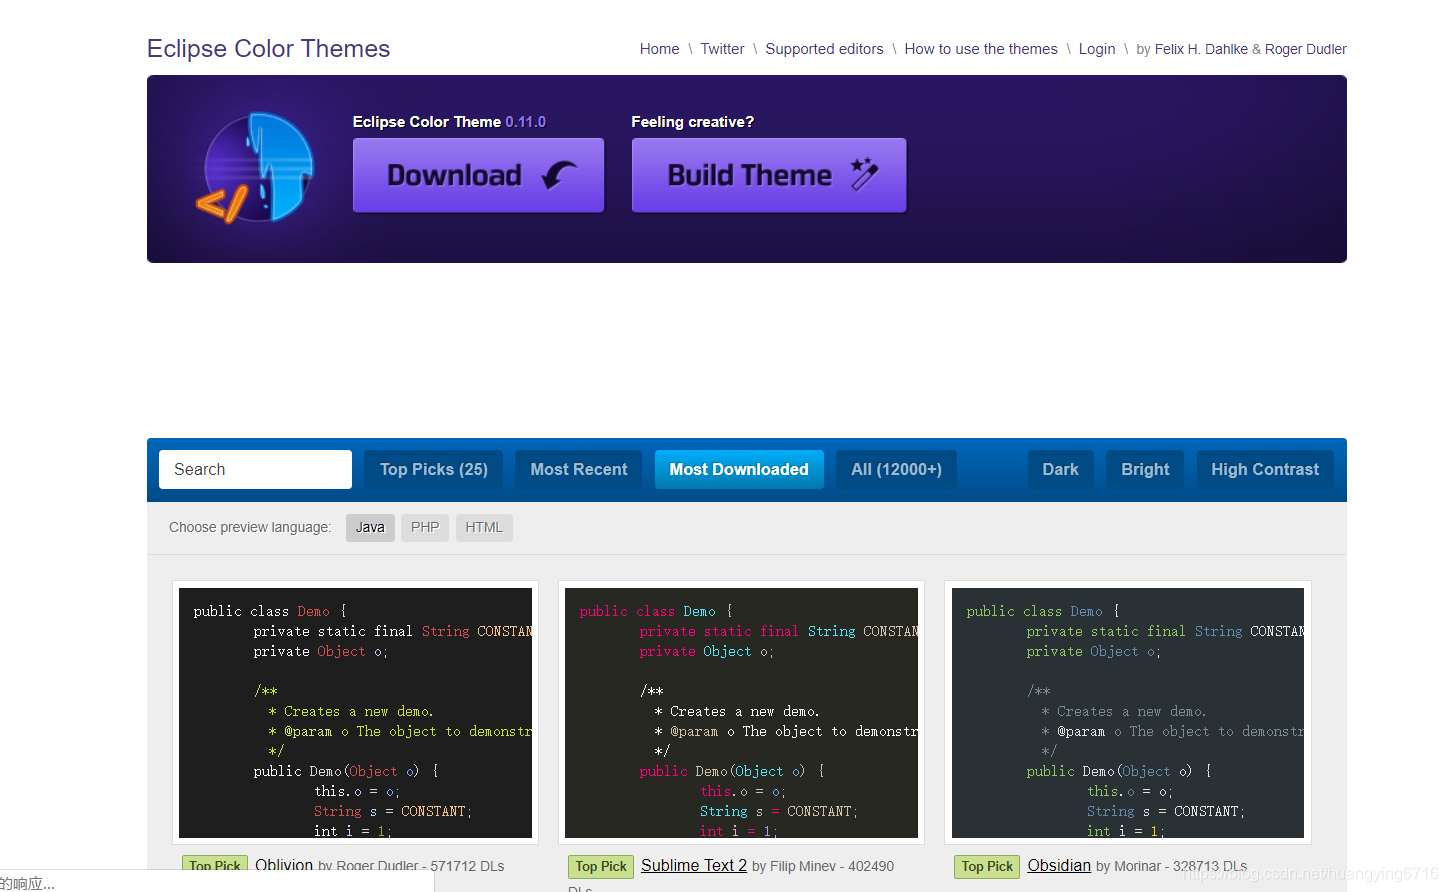Click the Feeling creative? heading
Screen dimensions: 1448x892
(692, 122)
